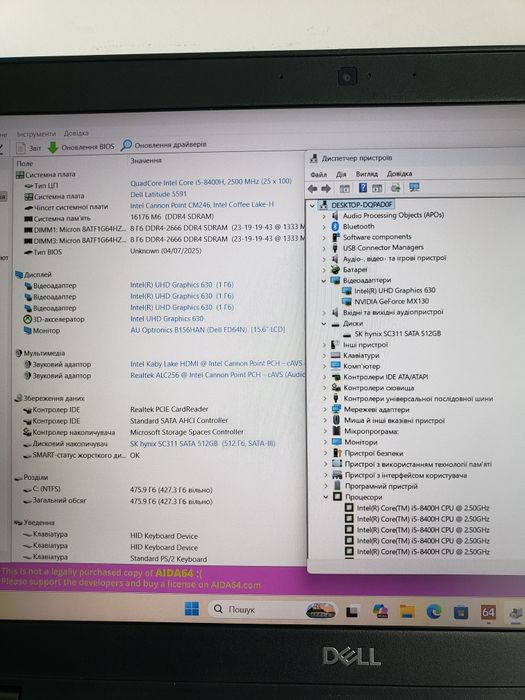525x700 pixels.
Task: Click Оновлення BIOS button in AIDA64
Action: [x=81, y=147]
